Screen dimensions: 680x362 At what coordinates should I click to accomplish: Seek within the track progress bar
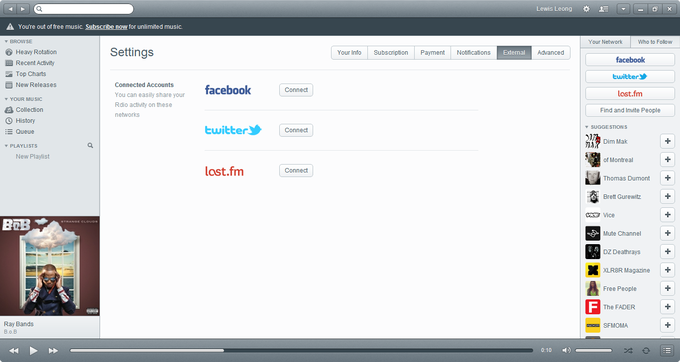coord(301,350)
